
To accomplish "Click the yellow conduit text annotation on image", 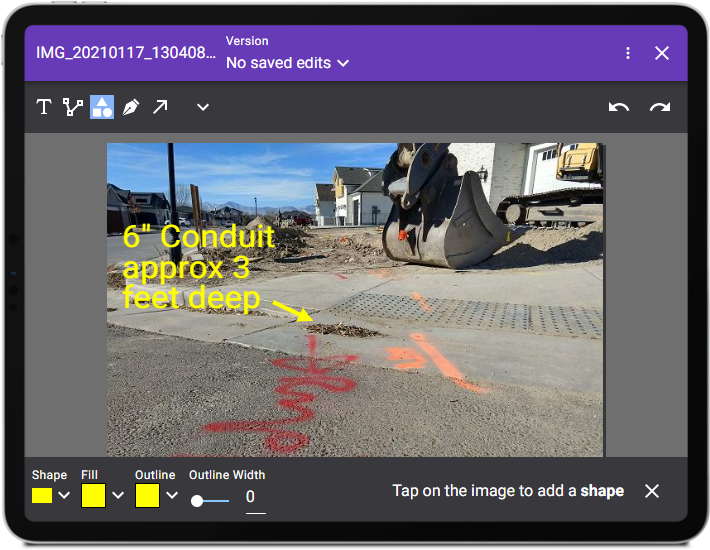I will pyautogui.click(x=198, y=267).
